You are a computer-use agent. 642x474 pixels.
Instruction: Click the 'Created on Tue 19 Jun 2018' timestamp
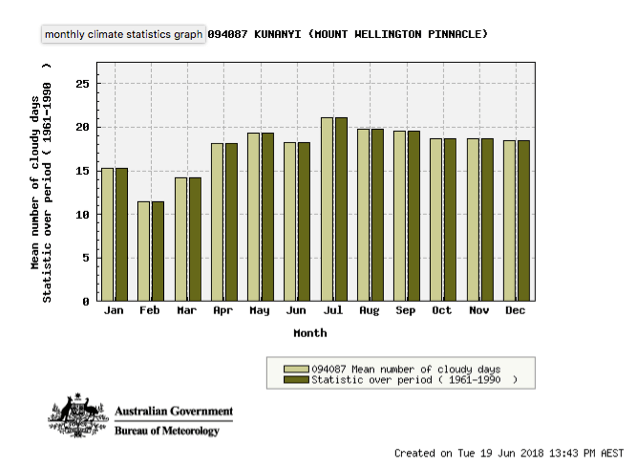509,453
